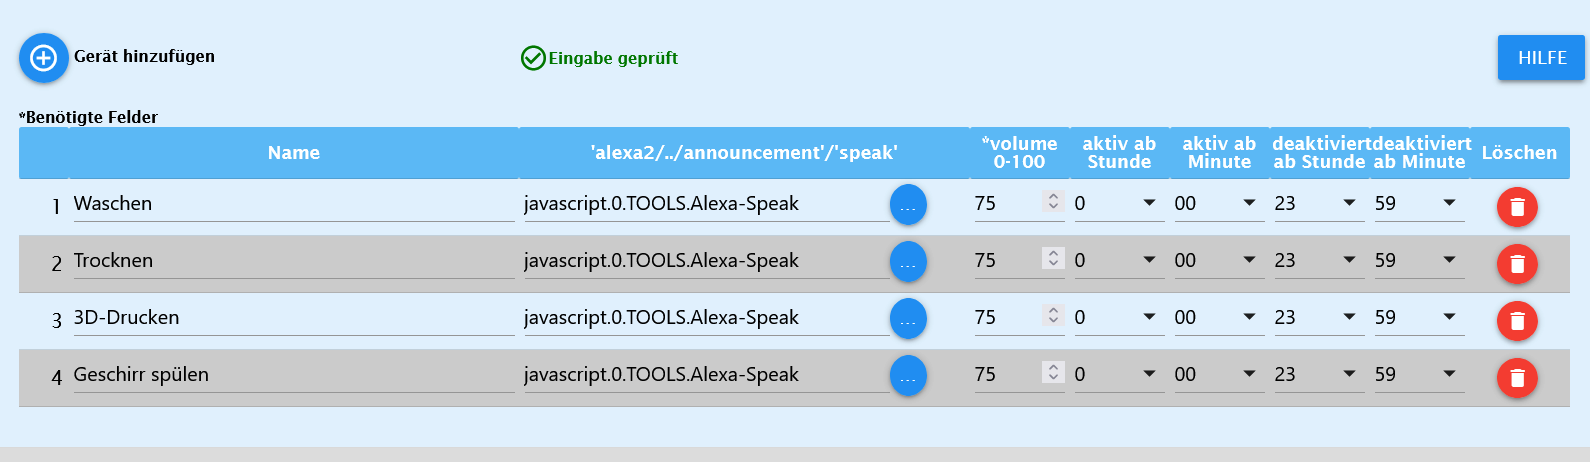Click the HILFE button
This screenshot has width=1590, height=462.
pyautogui.click(x=1541, y=58)
